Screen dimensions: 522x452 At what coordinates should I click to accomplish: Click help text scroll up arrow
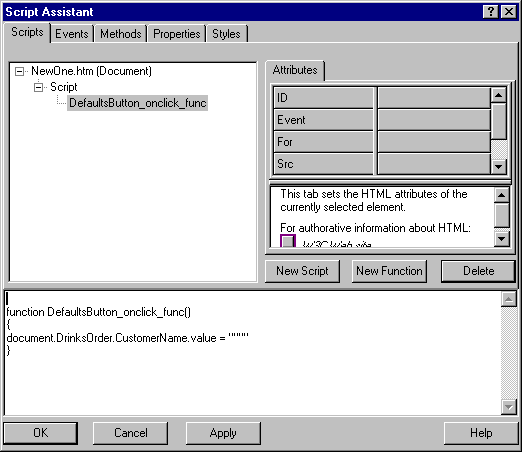502,195
